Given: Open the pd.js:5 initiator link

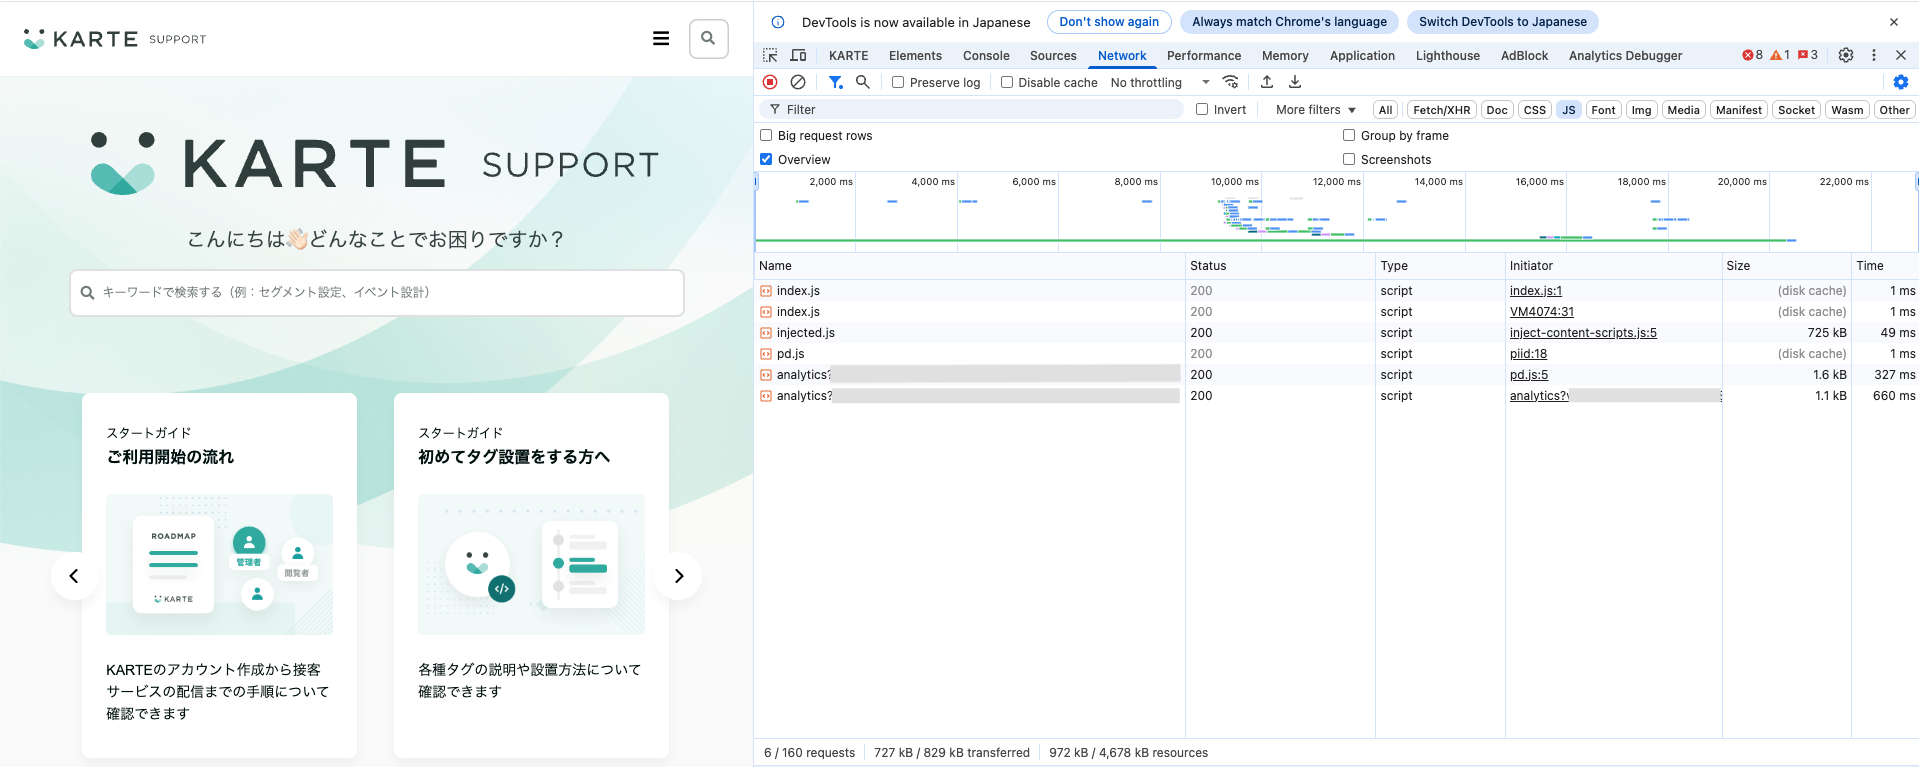Looking at the screenshot, I should (x=1529, y=375).
